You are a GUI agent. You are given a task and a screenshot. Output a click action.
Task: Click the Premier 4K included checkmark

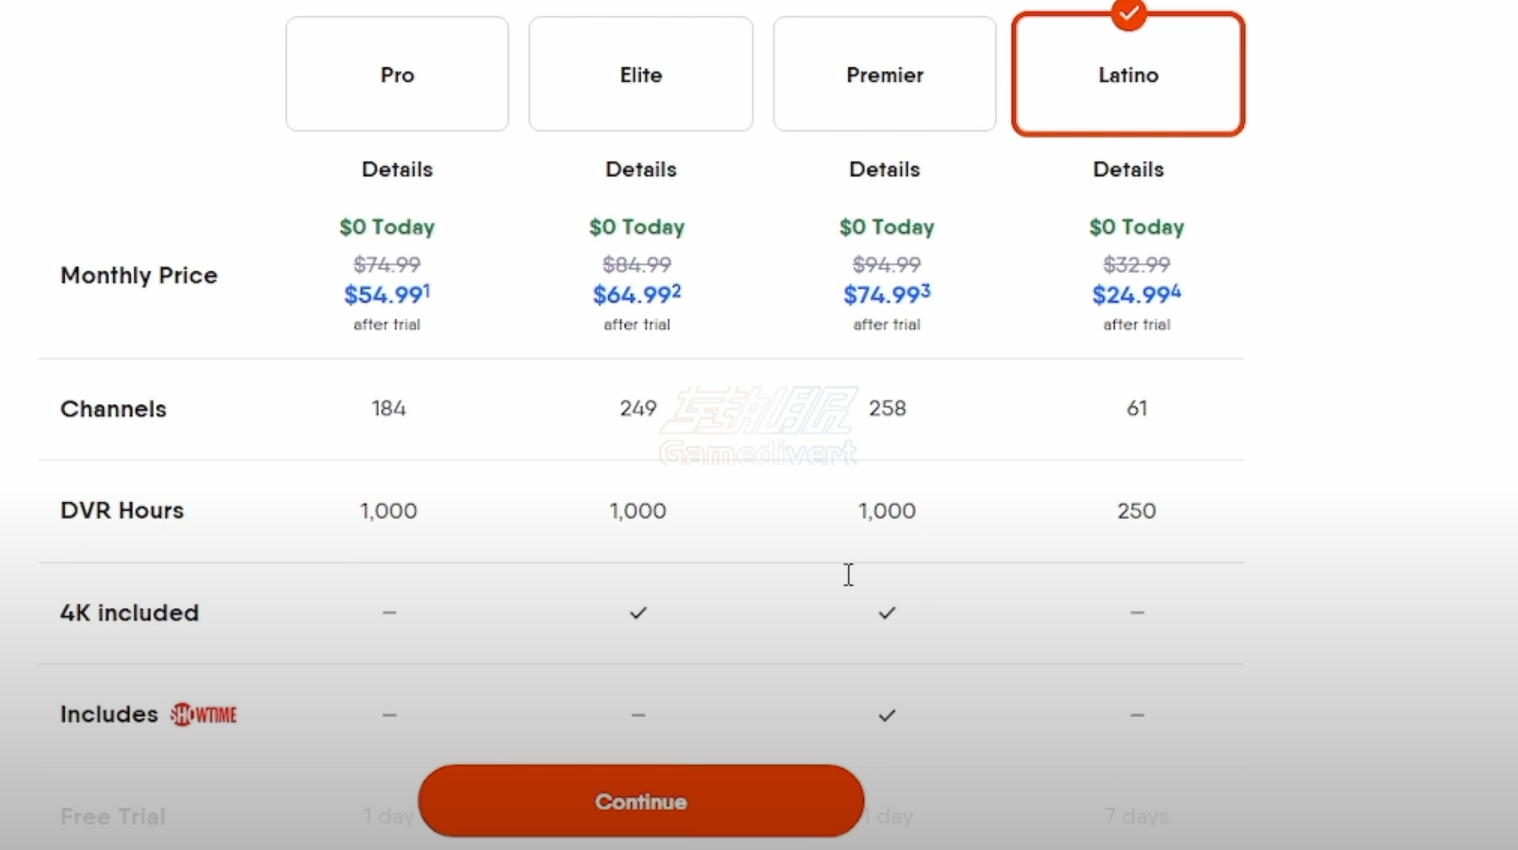tap(887, 612)
